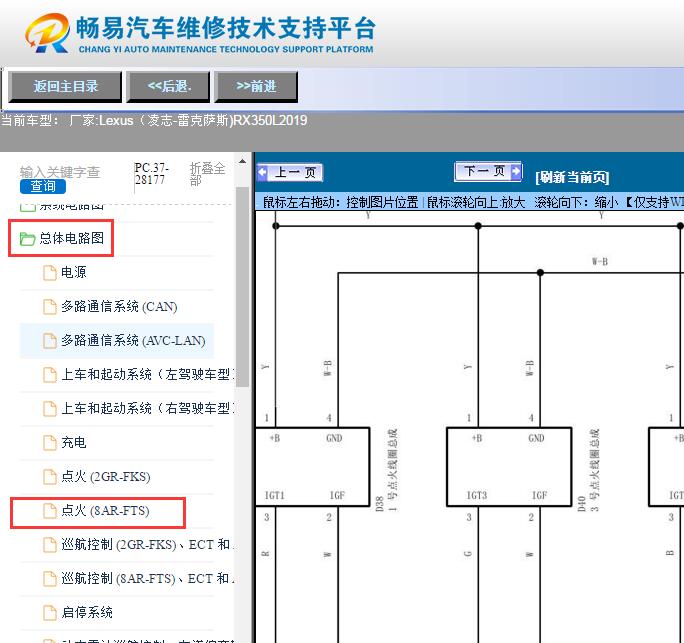This screenshot has width=684, height=643.
Task: Open the 充电 tree item
Action: 73,442
